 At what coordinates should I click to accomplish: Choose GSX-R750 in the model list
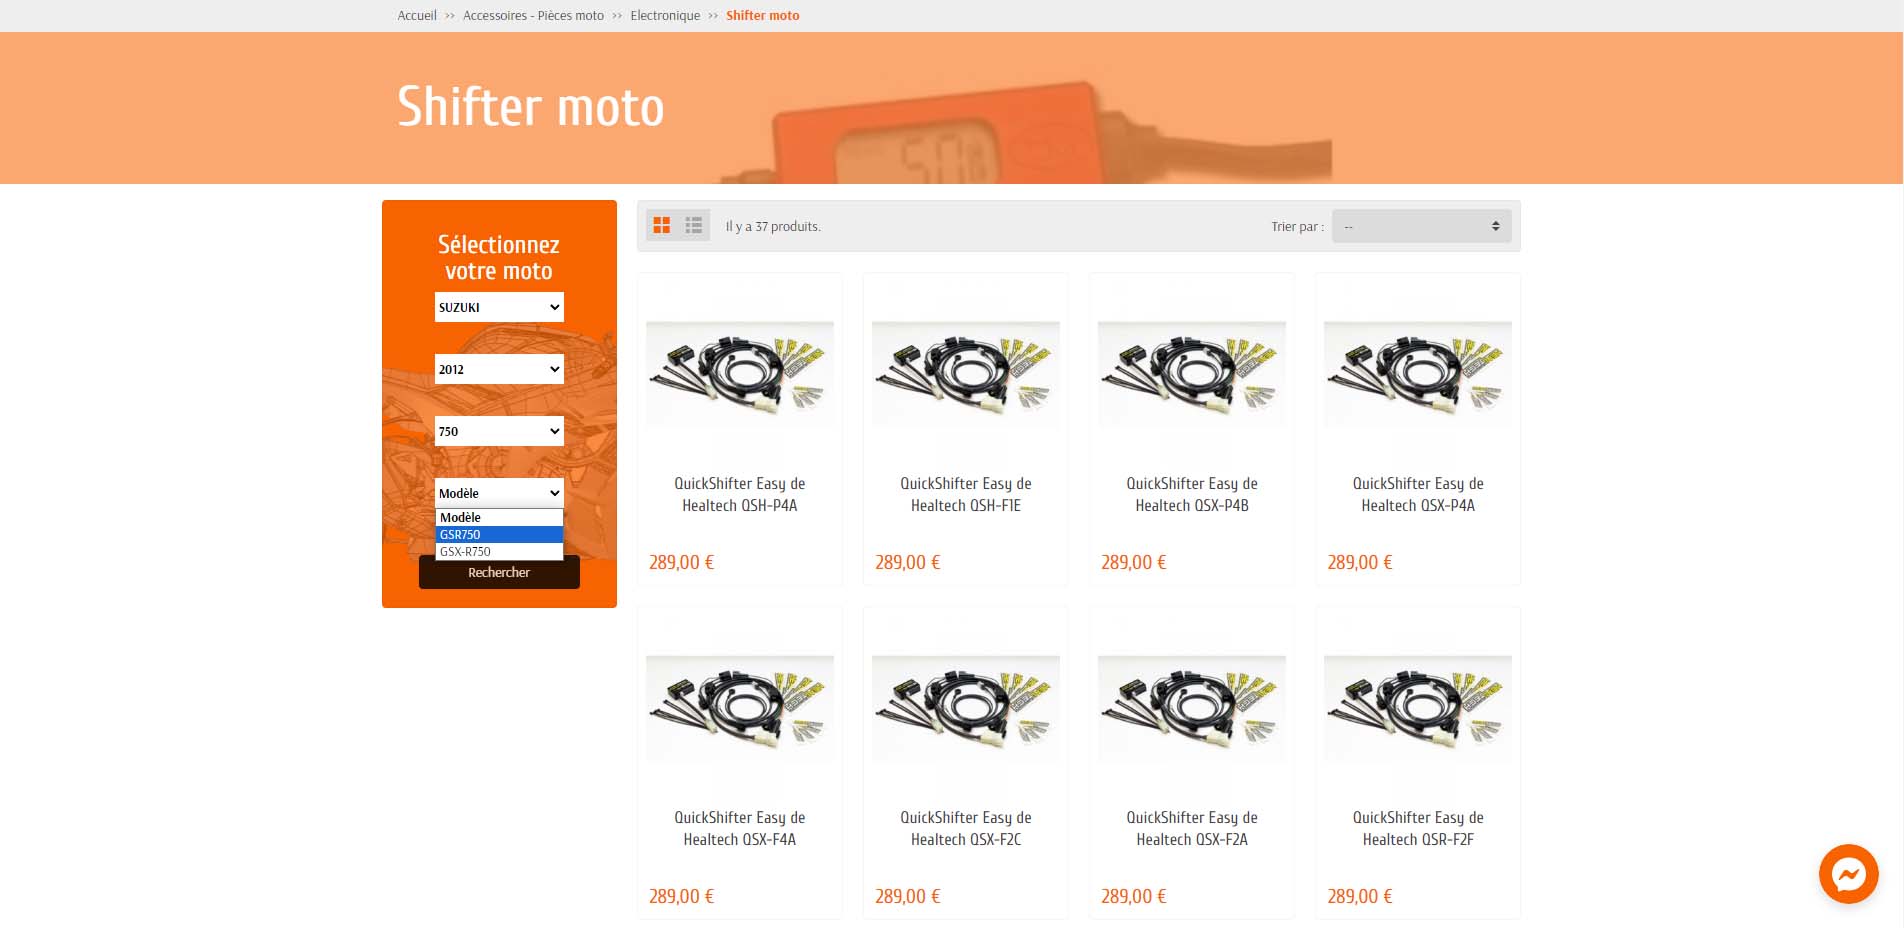(499, 552)
